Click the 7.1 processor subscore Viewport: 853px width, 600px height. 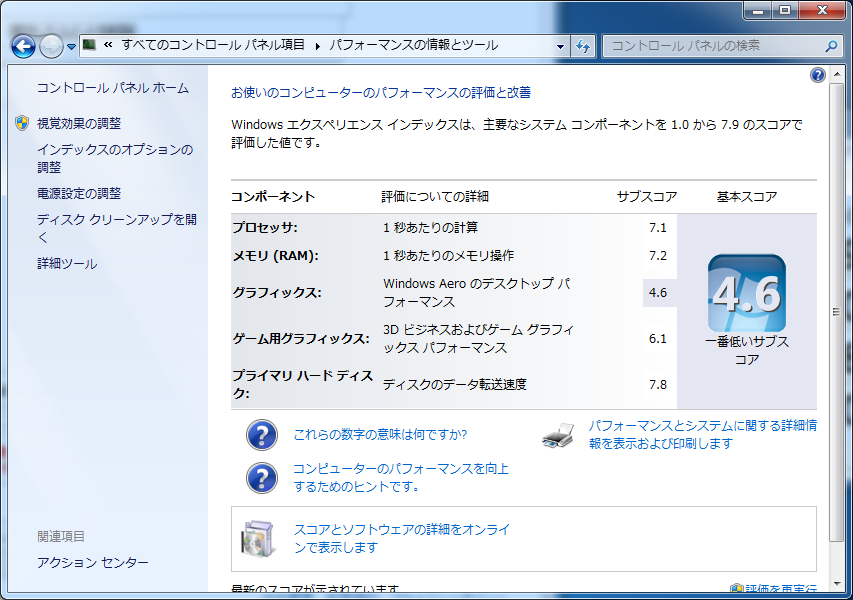[x=658, y=227]
